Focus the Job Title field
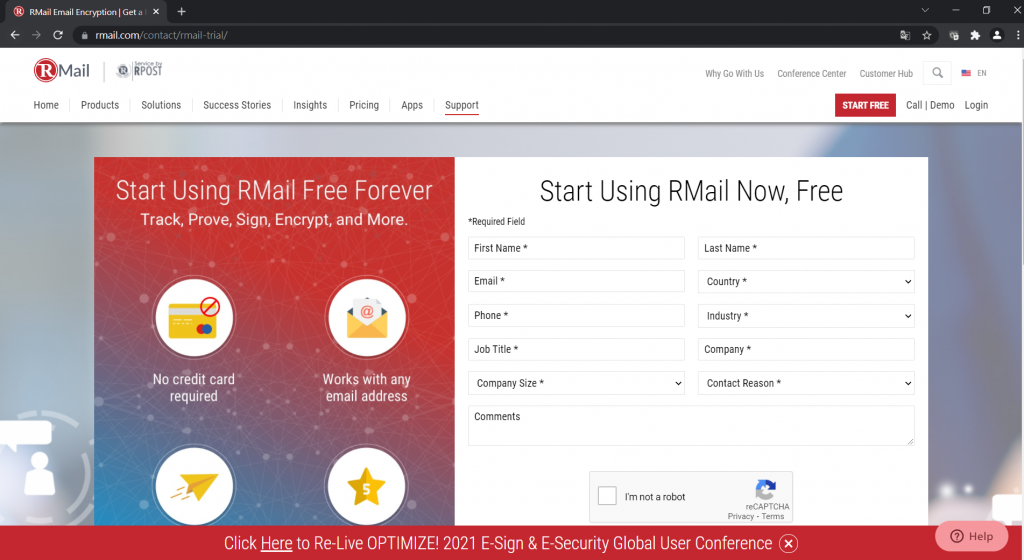 (576, 349)
